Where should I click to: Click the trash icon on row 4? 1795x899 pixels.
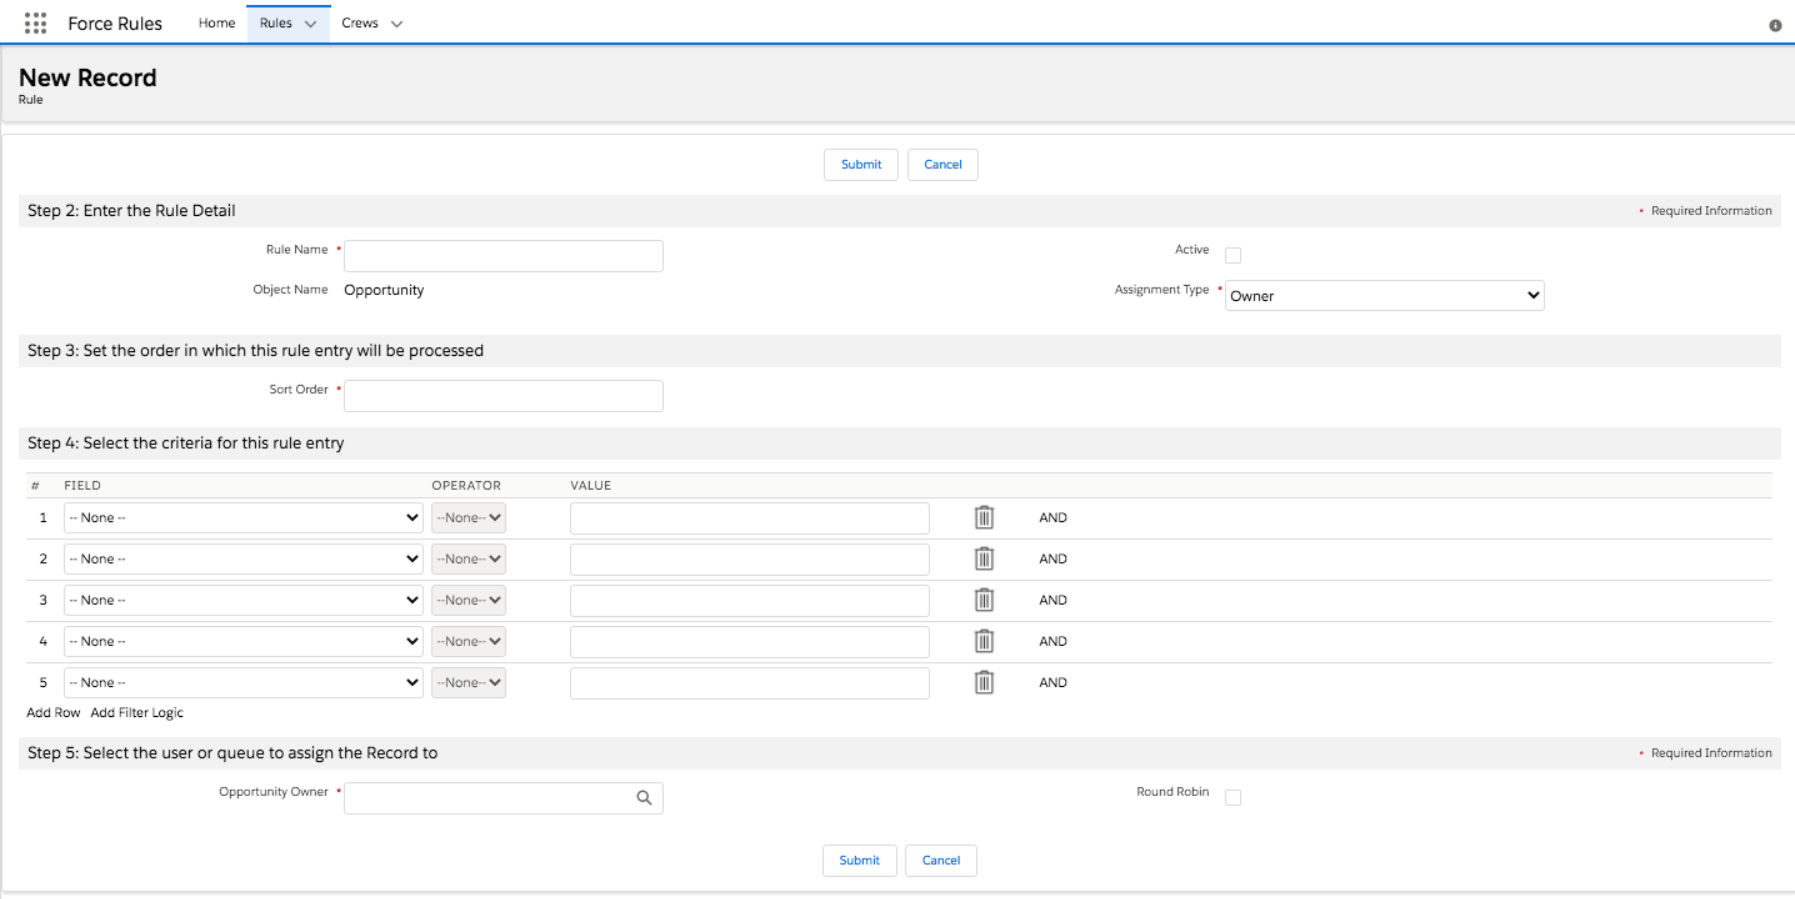[984, 641]
